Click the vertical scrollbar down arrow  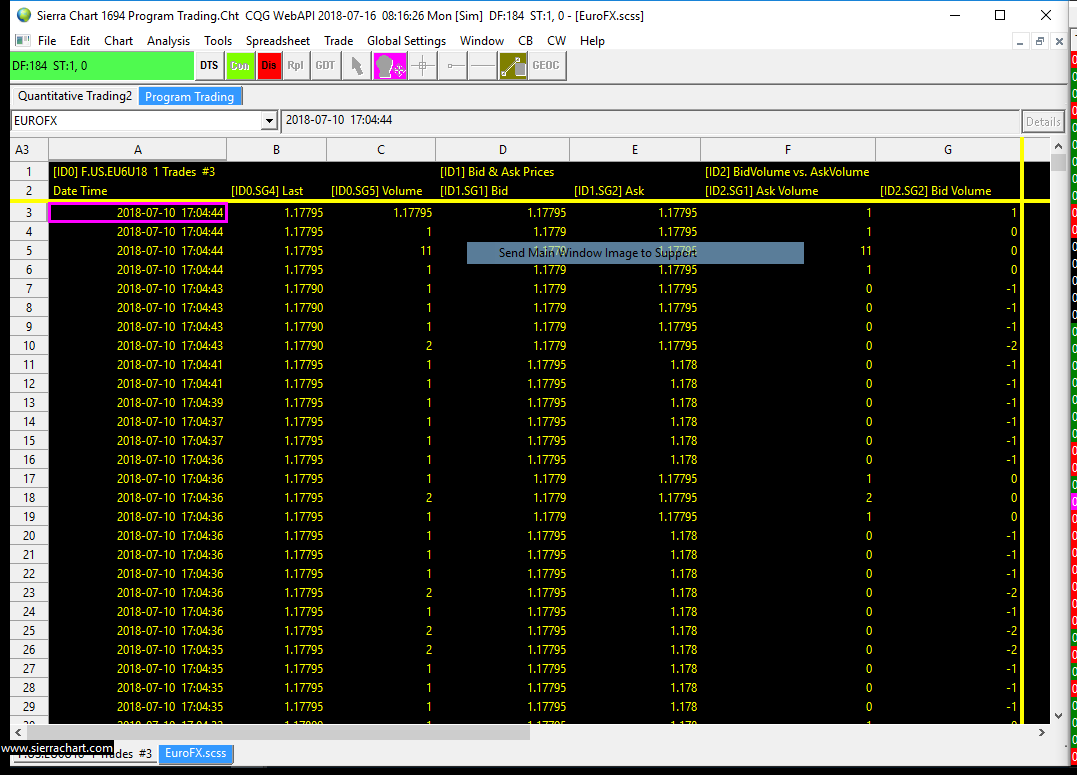(1058, 716)
